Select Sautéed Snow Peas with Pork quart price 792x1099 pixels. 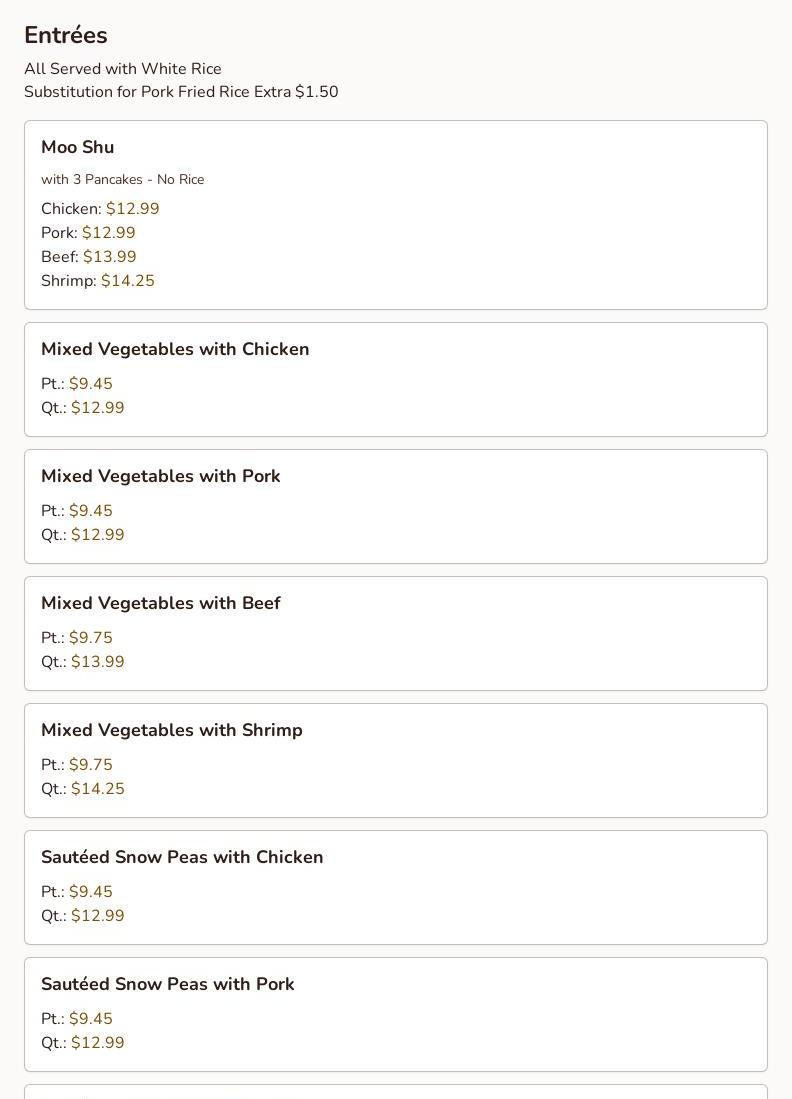[97, 1043]
